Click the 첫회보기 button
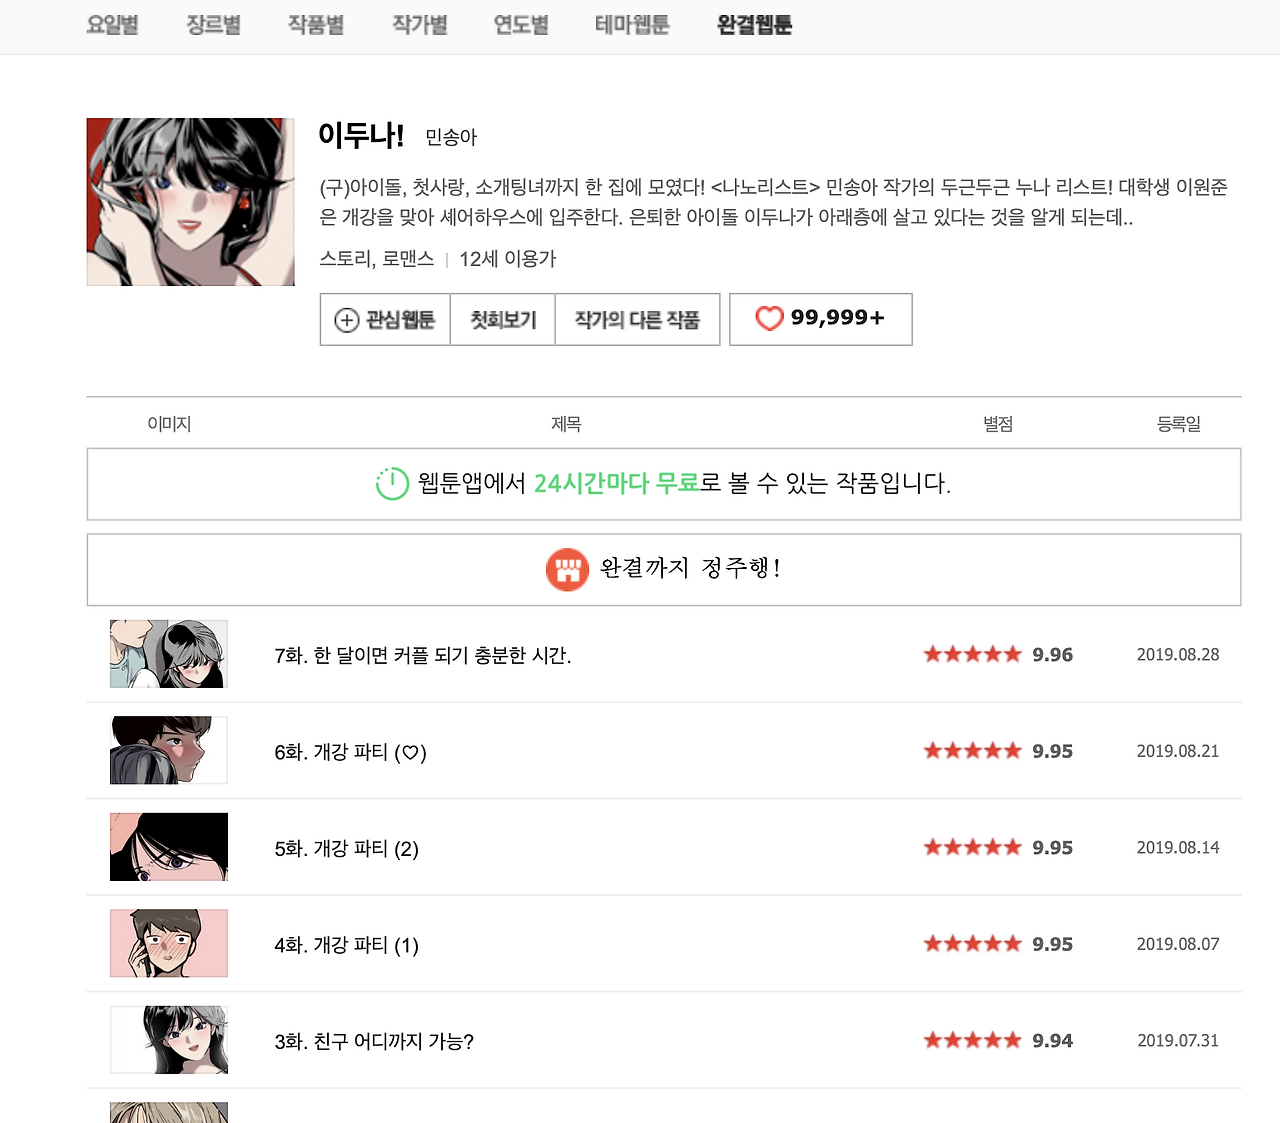1280x1123 pixels. (x=503, y=320)
